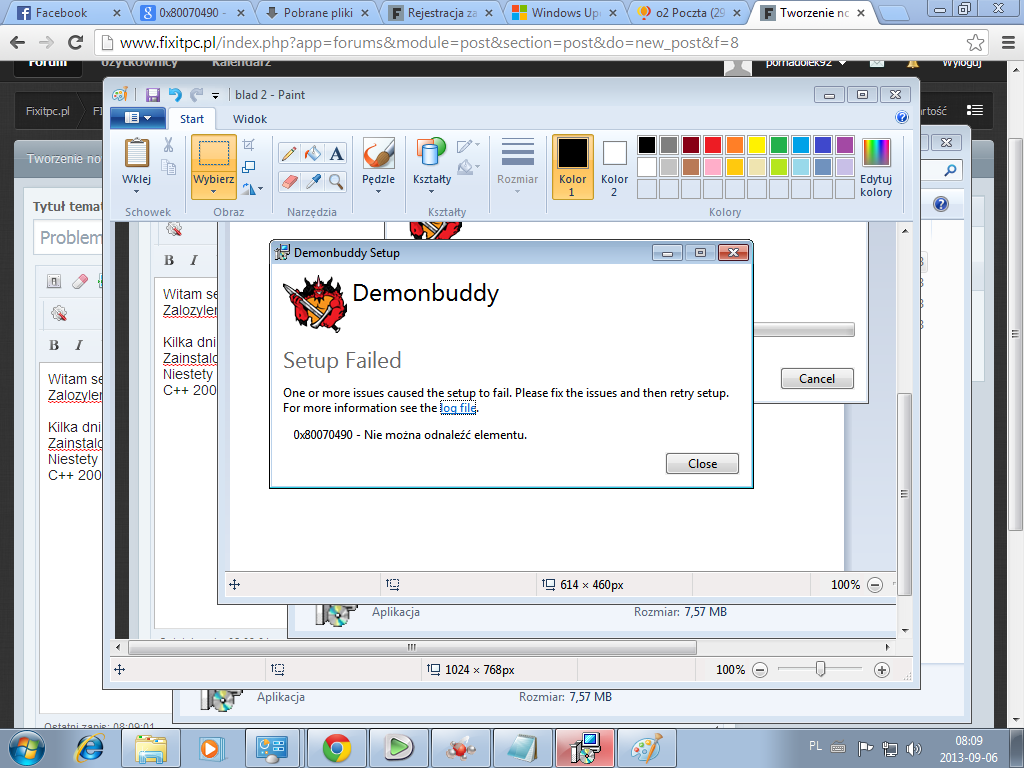Switch to the Rejestracja browser tab
Image resolution: width=1024 pixels, height=768 pixels.
[440, 12]
